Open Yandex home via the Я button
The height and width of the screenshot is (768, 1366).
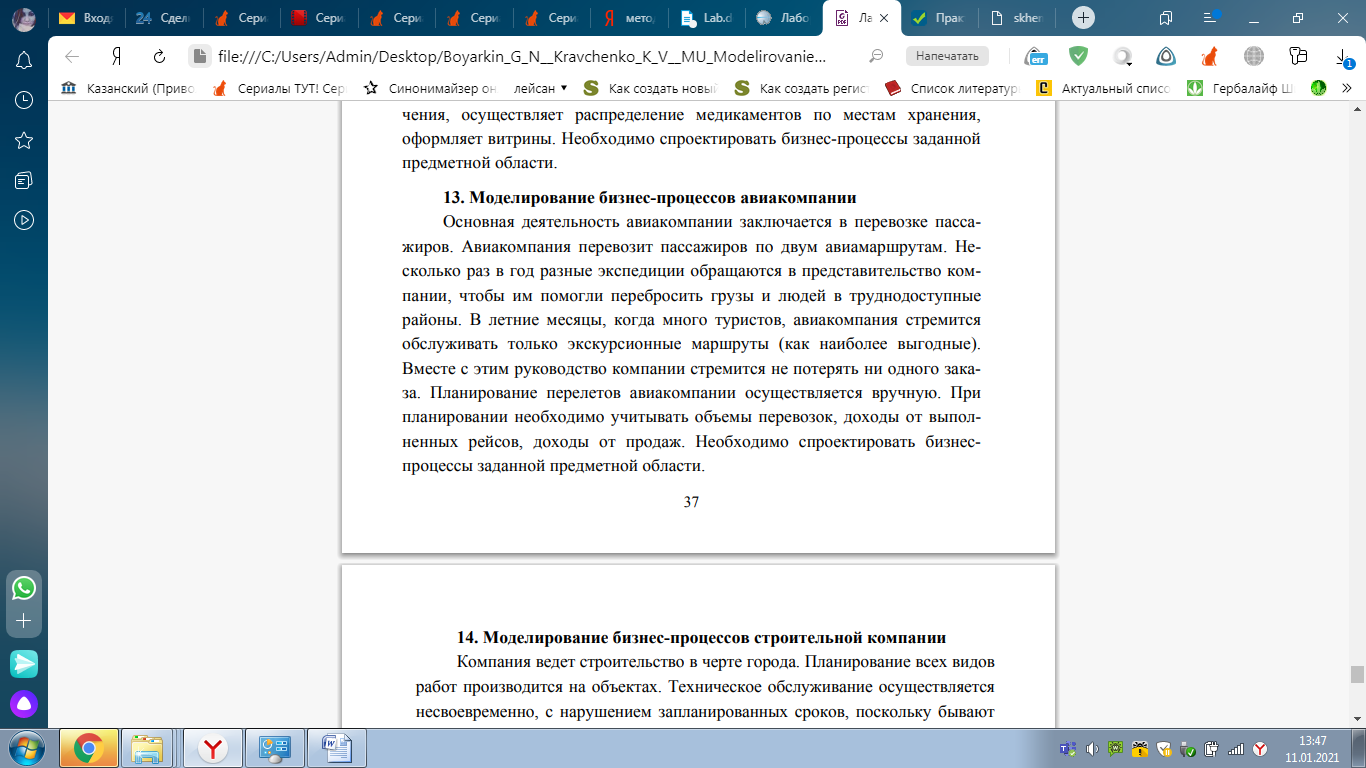click(x=116, y=56)
